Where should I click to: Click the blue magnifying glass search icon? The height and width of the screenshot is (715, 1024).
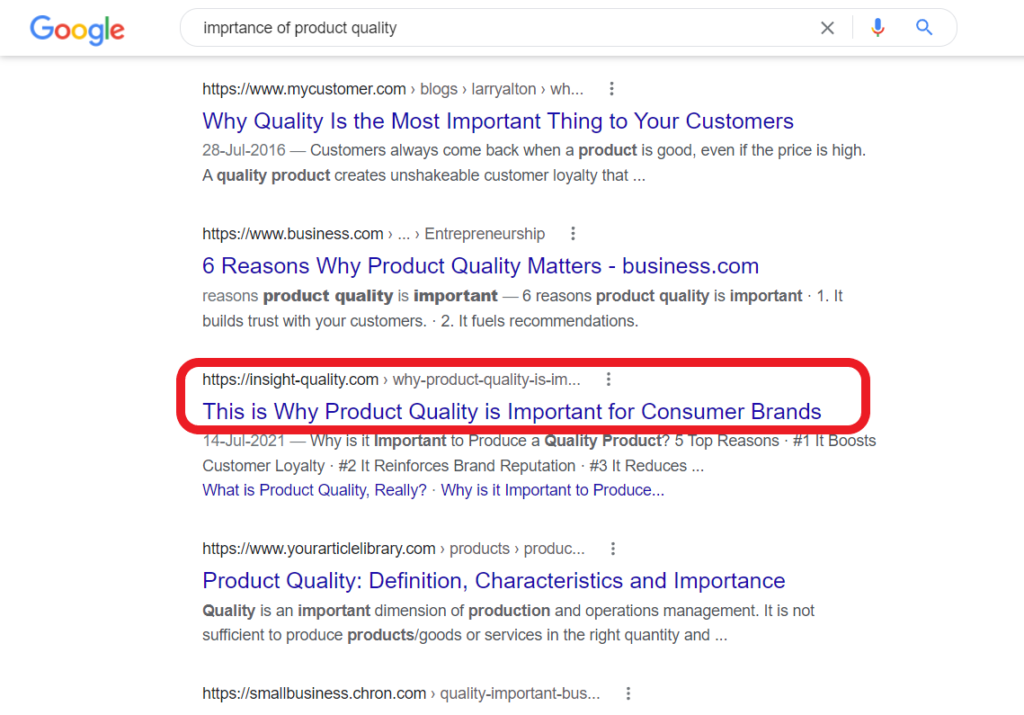pyautogui.click(x=923, y=27)
